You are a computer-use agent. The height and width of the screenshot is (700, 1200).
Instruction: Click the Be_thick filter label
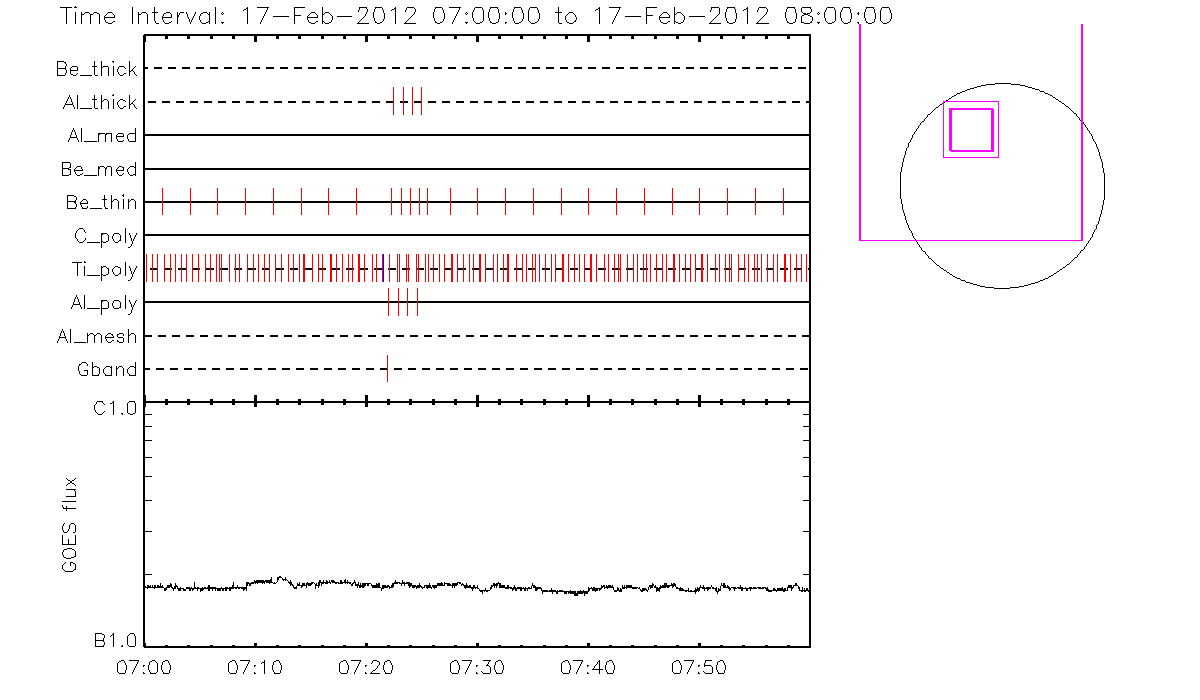(x=97, y=69)
